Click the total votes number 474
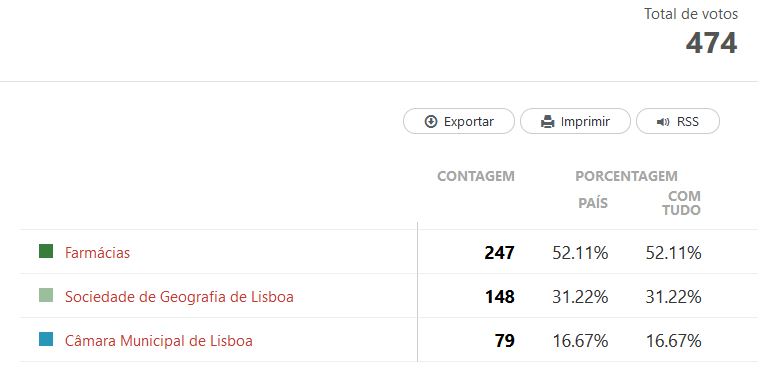The height and width of the screenshot is (371, 763). point(711,43)
